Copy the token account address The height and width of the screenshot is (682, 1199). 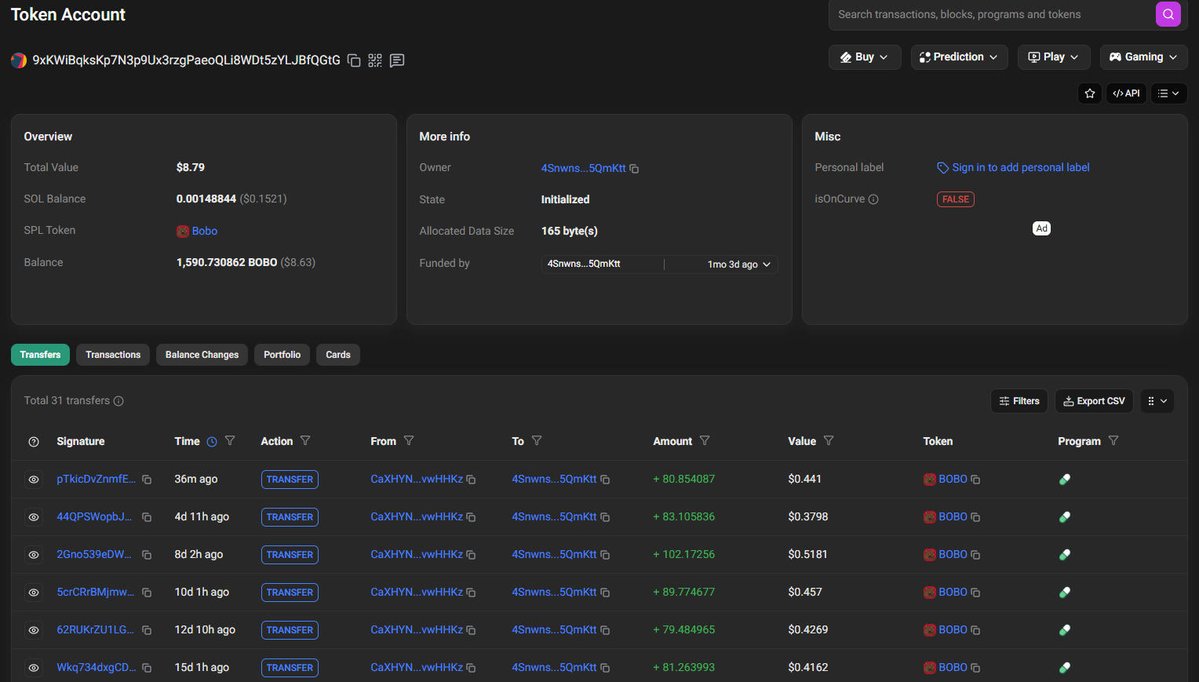tap(354, 60)
